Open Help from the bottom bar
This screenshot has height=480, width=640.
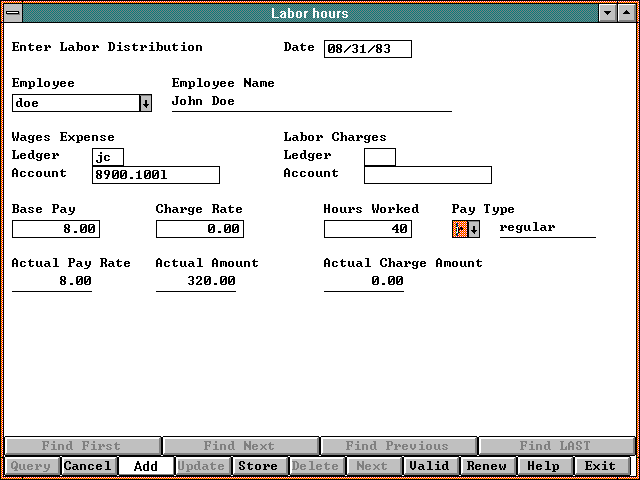click(544, 466)
